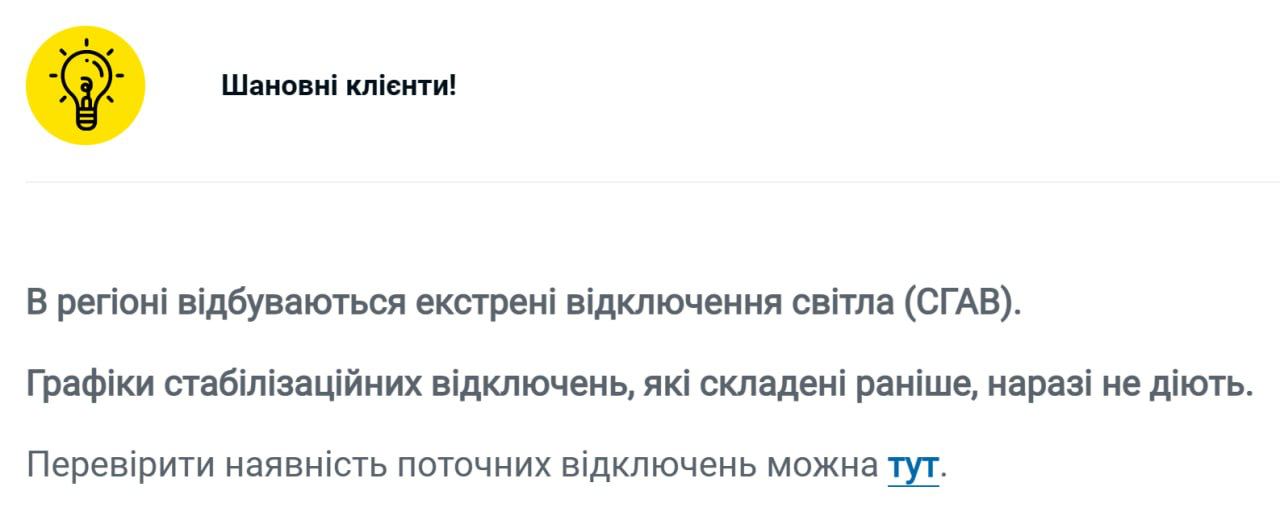Click the "Шановні клієнти!" heading
Screen dimensions: 1280x520
coord(338,86)
